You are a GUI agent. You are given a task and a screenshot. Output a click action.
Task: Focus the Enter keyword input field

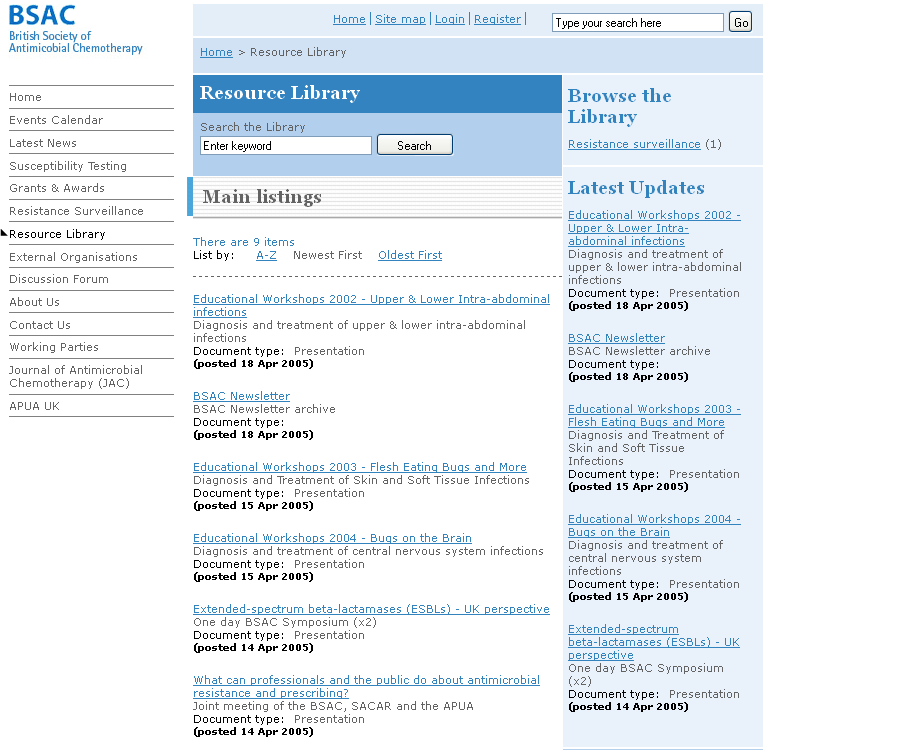(286, 146)
